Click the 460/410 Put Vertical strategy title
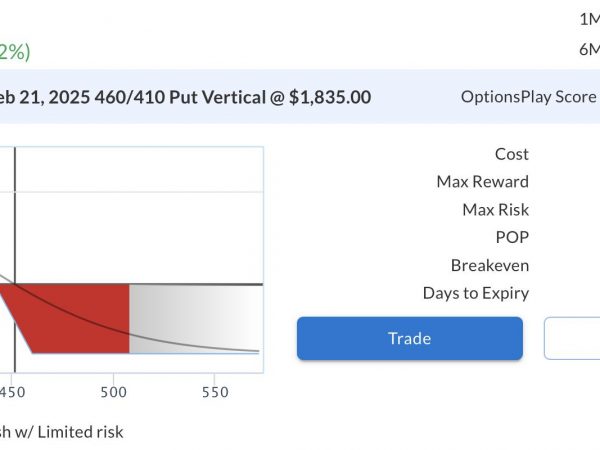The image size is (600, 450). point(186,97)
